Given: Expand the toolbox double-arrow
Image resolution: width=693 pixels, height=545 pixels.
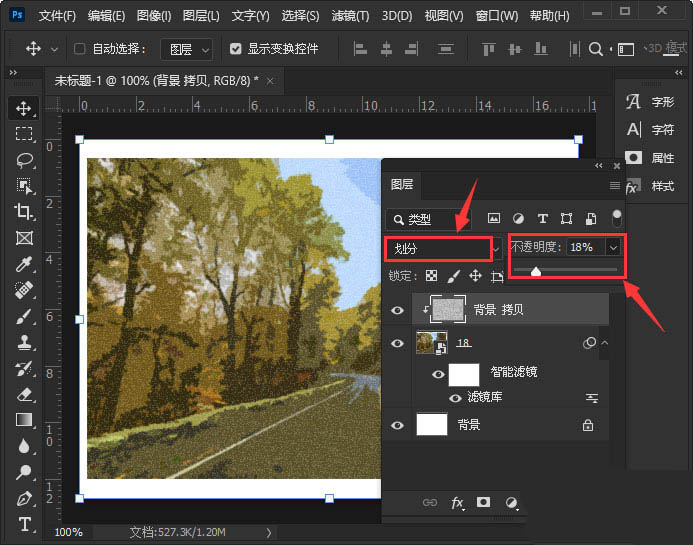Looking at the screenshot, I should [x=13, y=72].
